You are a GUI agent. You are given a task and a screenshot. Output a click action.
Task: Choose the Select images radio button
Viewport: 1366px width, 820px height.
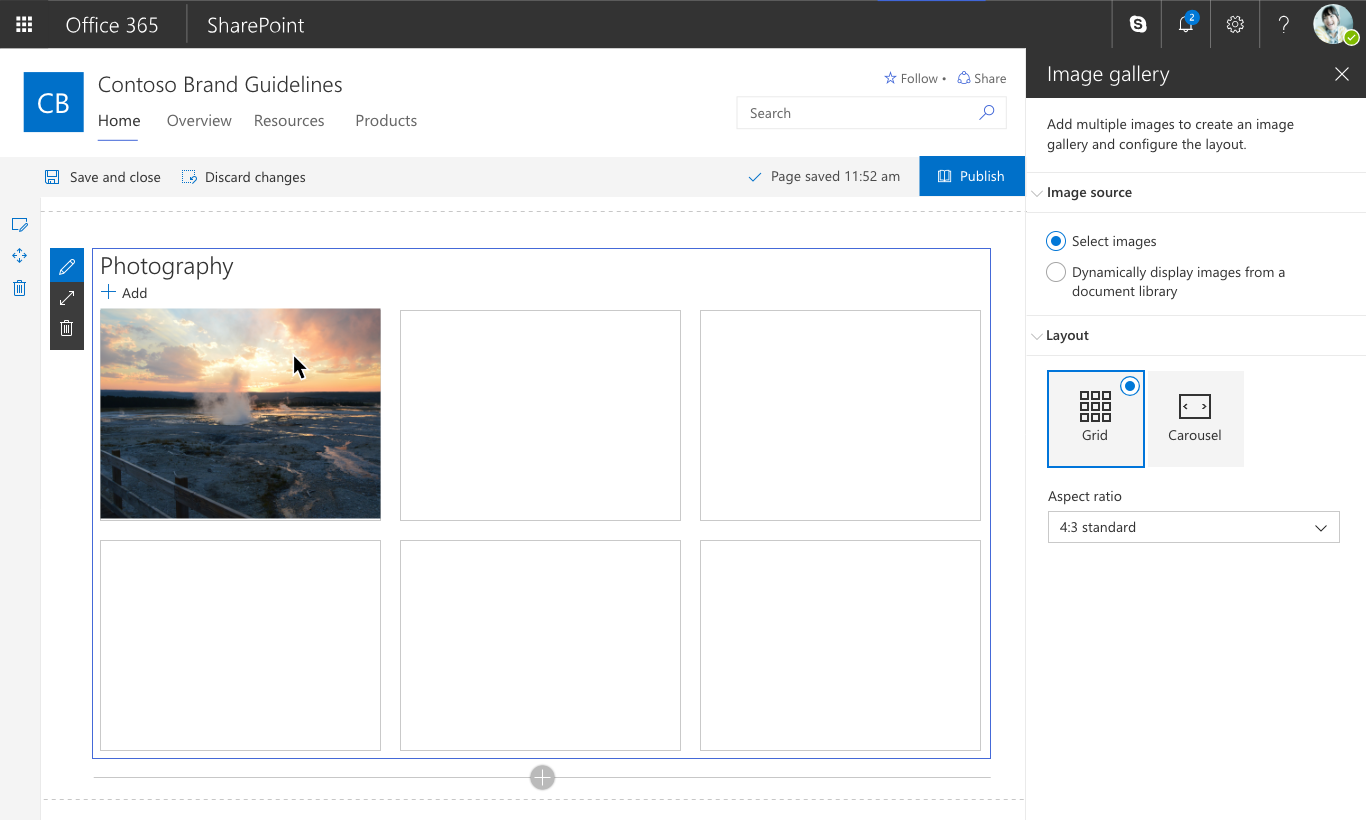click(1055, 241)
